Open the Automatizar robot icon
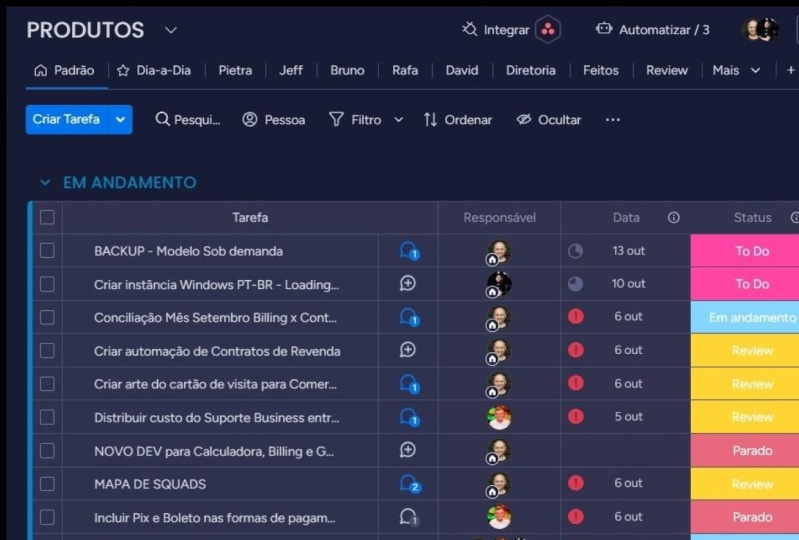Screen dimensions: 799x540 604,29
